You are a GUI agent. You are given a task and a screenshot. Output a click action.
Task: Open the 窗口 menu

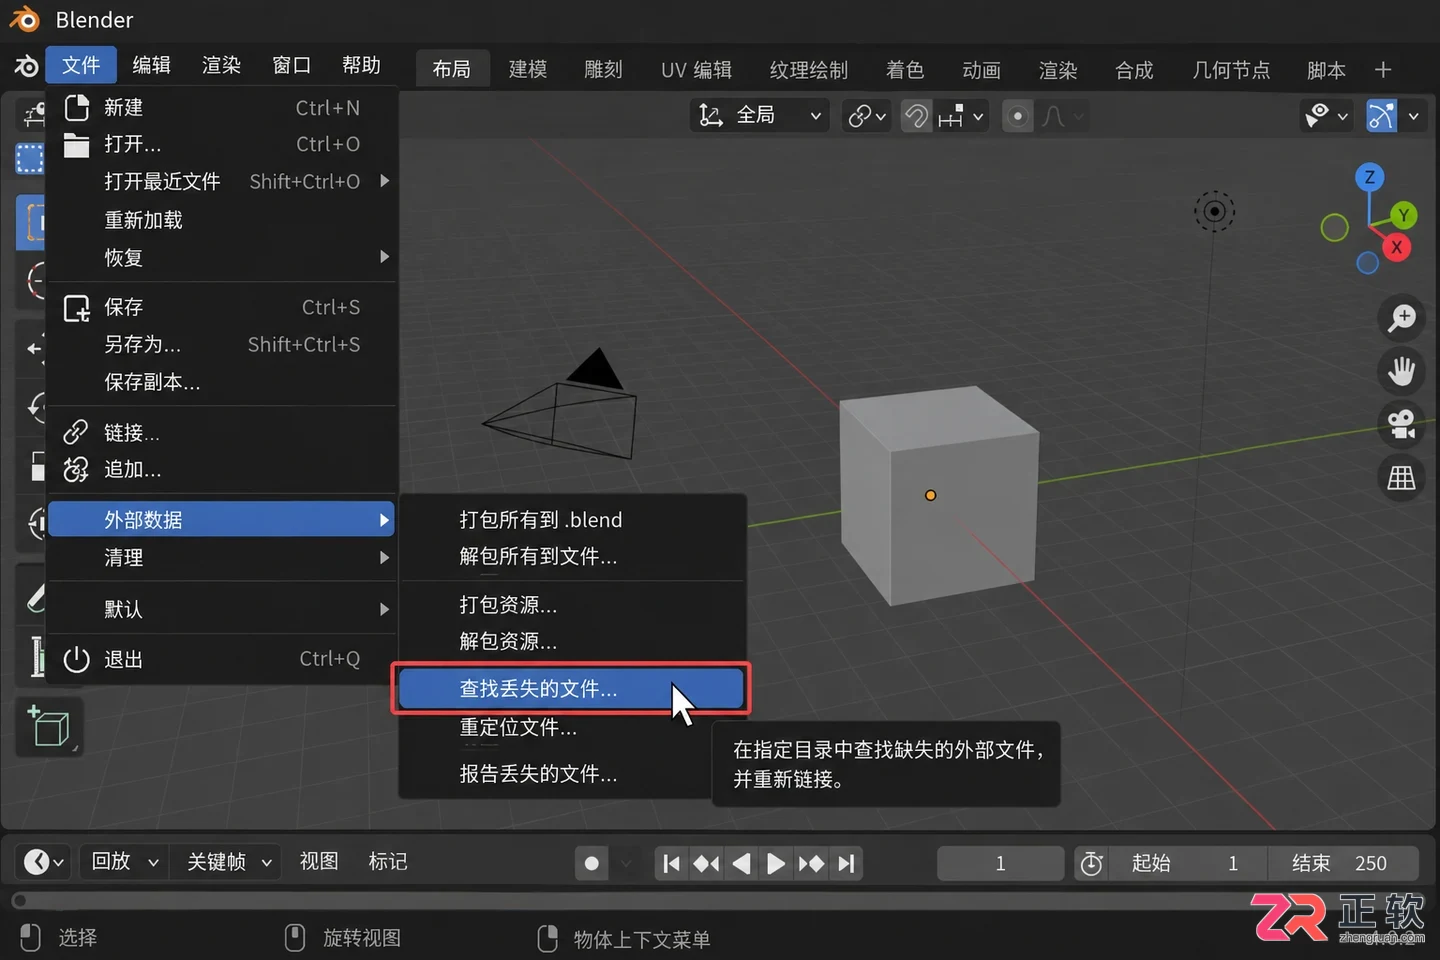coord(291,65)
